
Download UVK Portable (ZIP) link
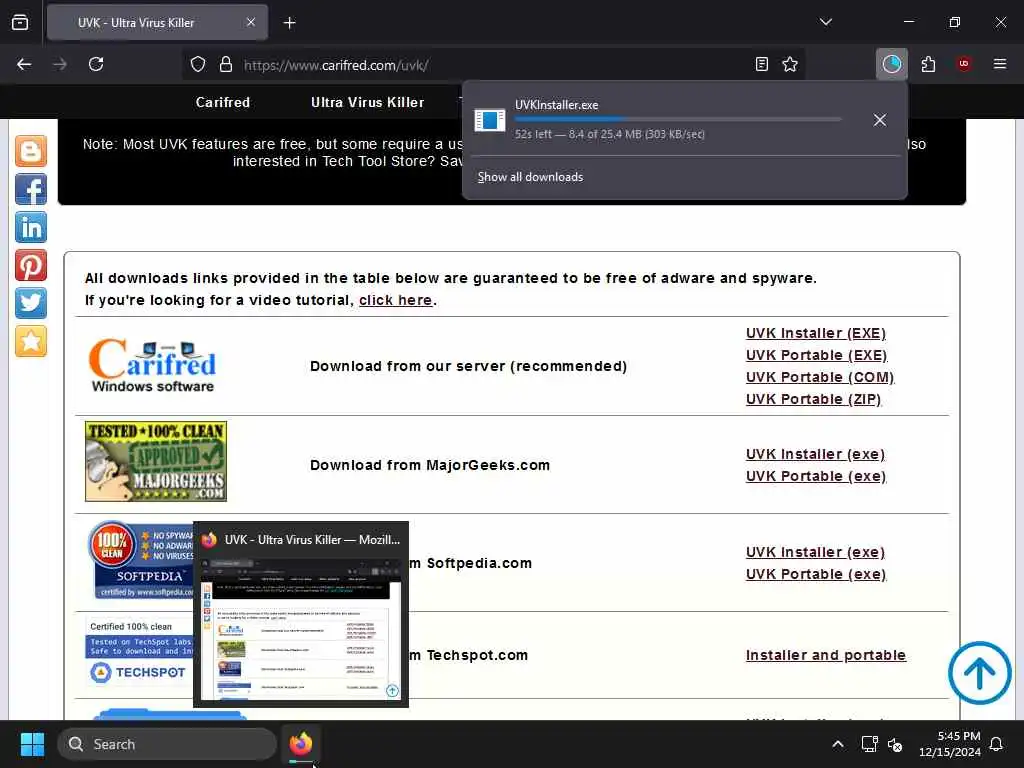point(813,400)
